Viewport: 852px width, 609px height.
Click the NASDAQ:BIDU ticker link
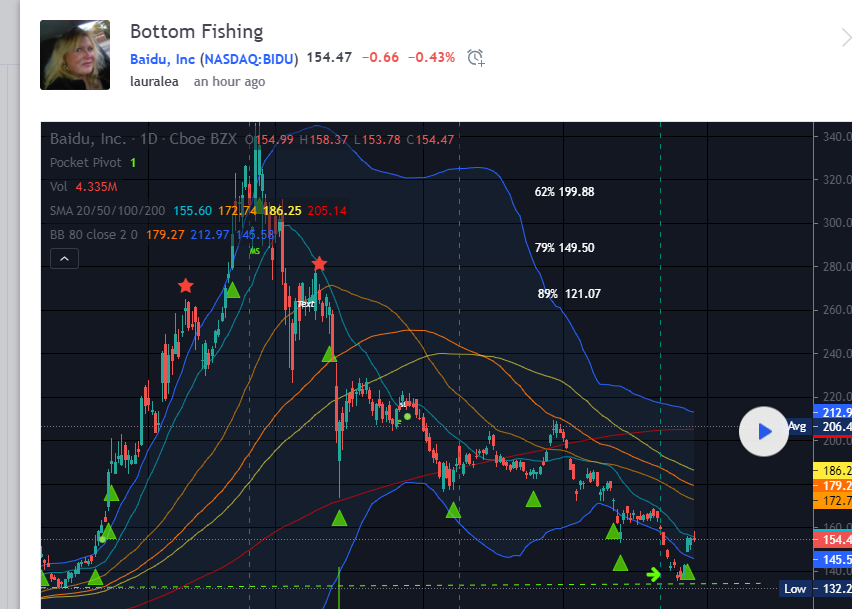pos(250,59)
